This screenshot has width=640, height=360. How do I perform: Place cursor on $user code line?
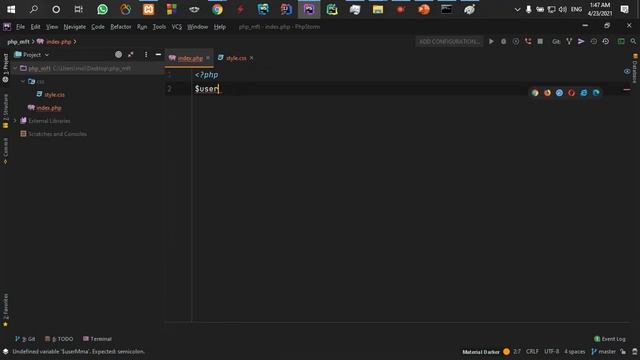tap(207, 89)
